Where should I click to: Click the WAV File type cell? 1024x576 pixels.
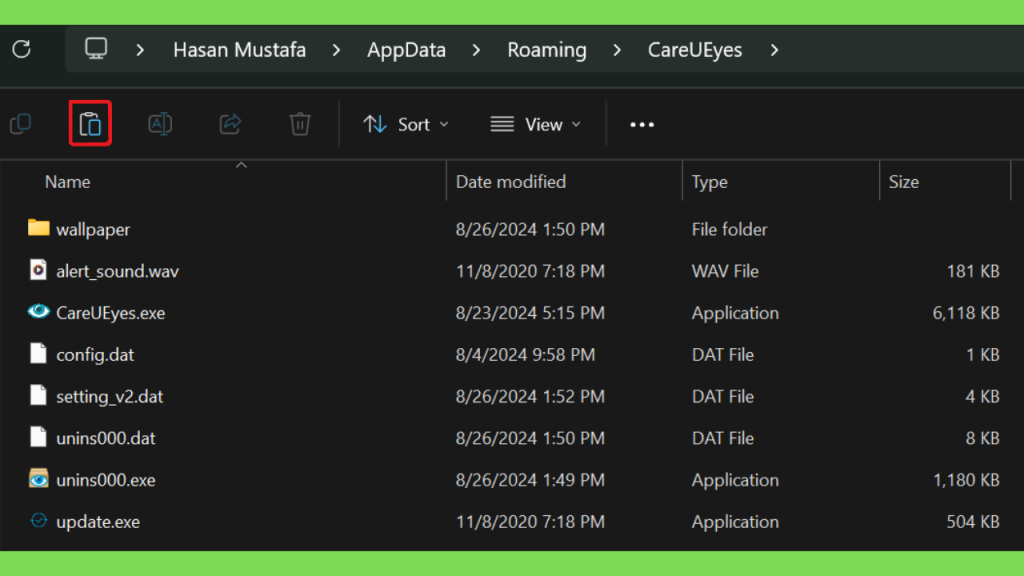coord(725,271)
